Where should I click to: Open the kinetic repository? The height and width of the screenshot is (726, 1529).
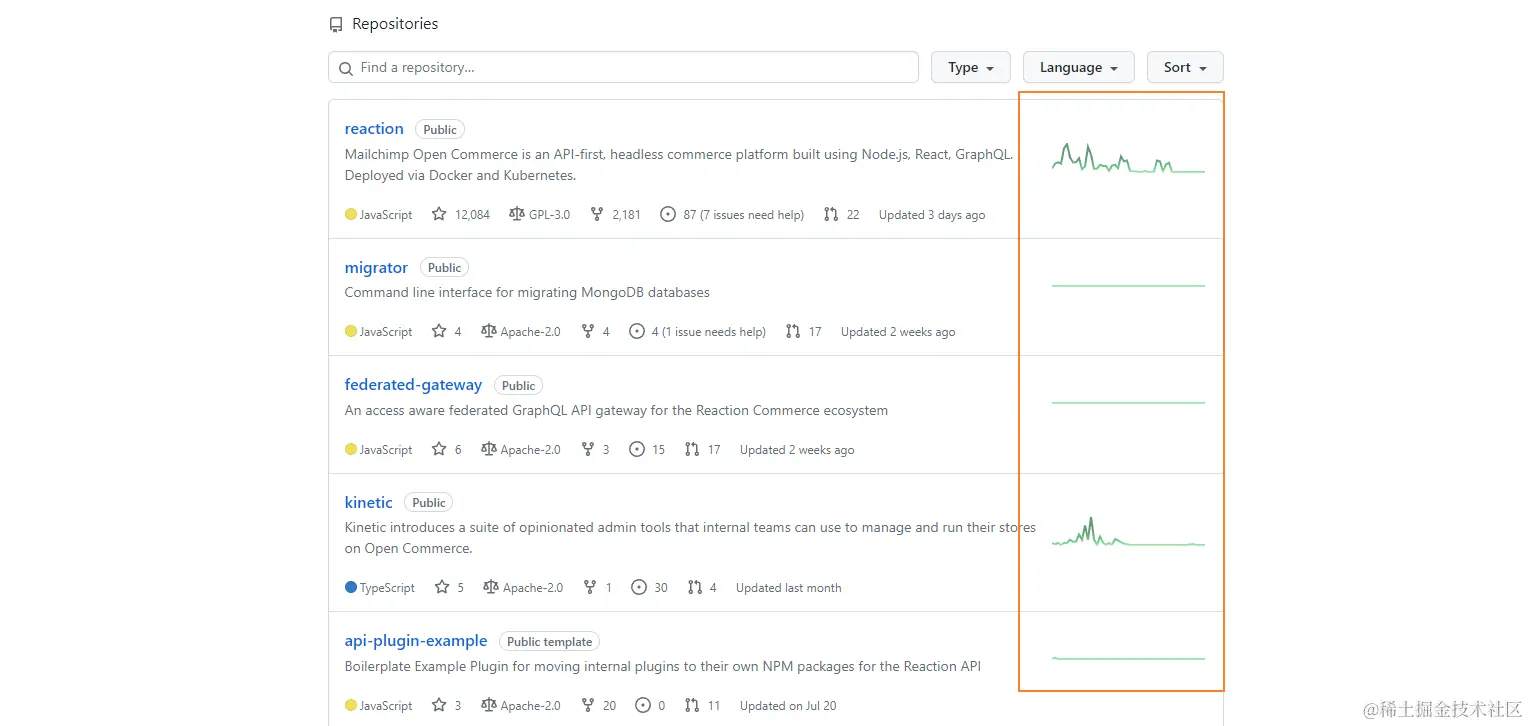(368, 503)
